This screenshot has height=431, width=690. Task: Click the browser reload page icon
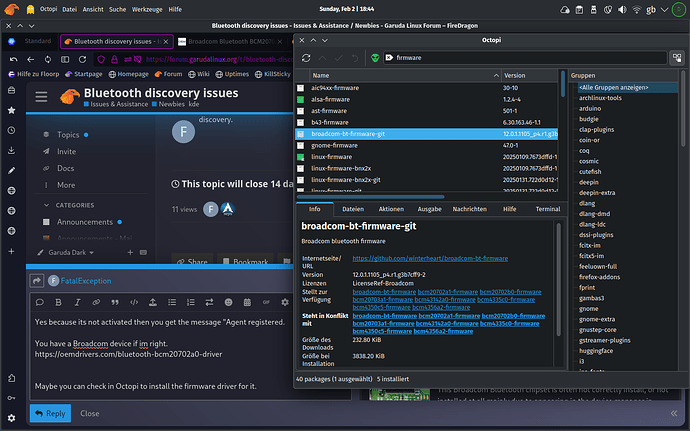[82, 59]
